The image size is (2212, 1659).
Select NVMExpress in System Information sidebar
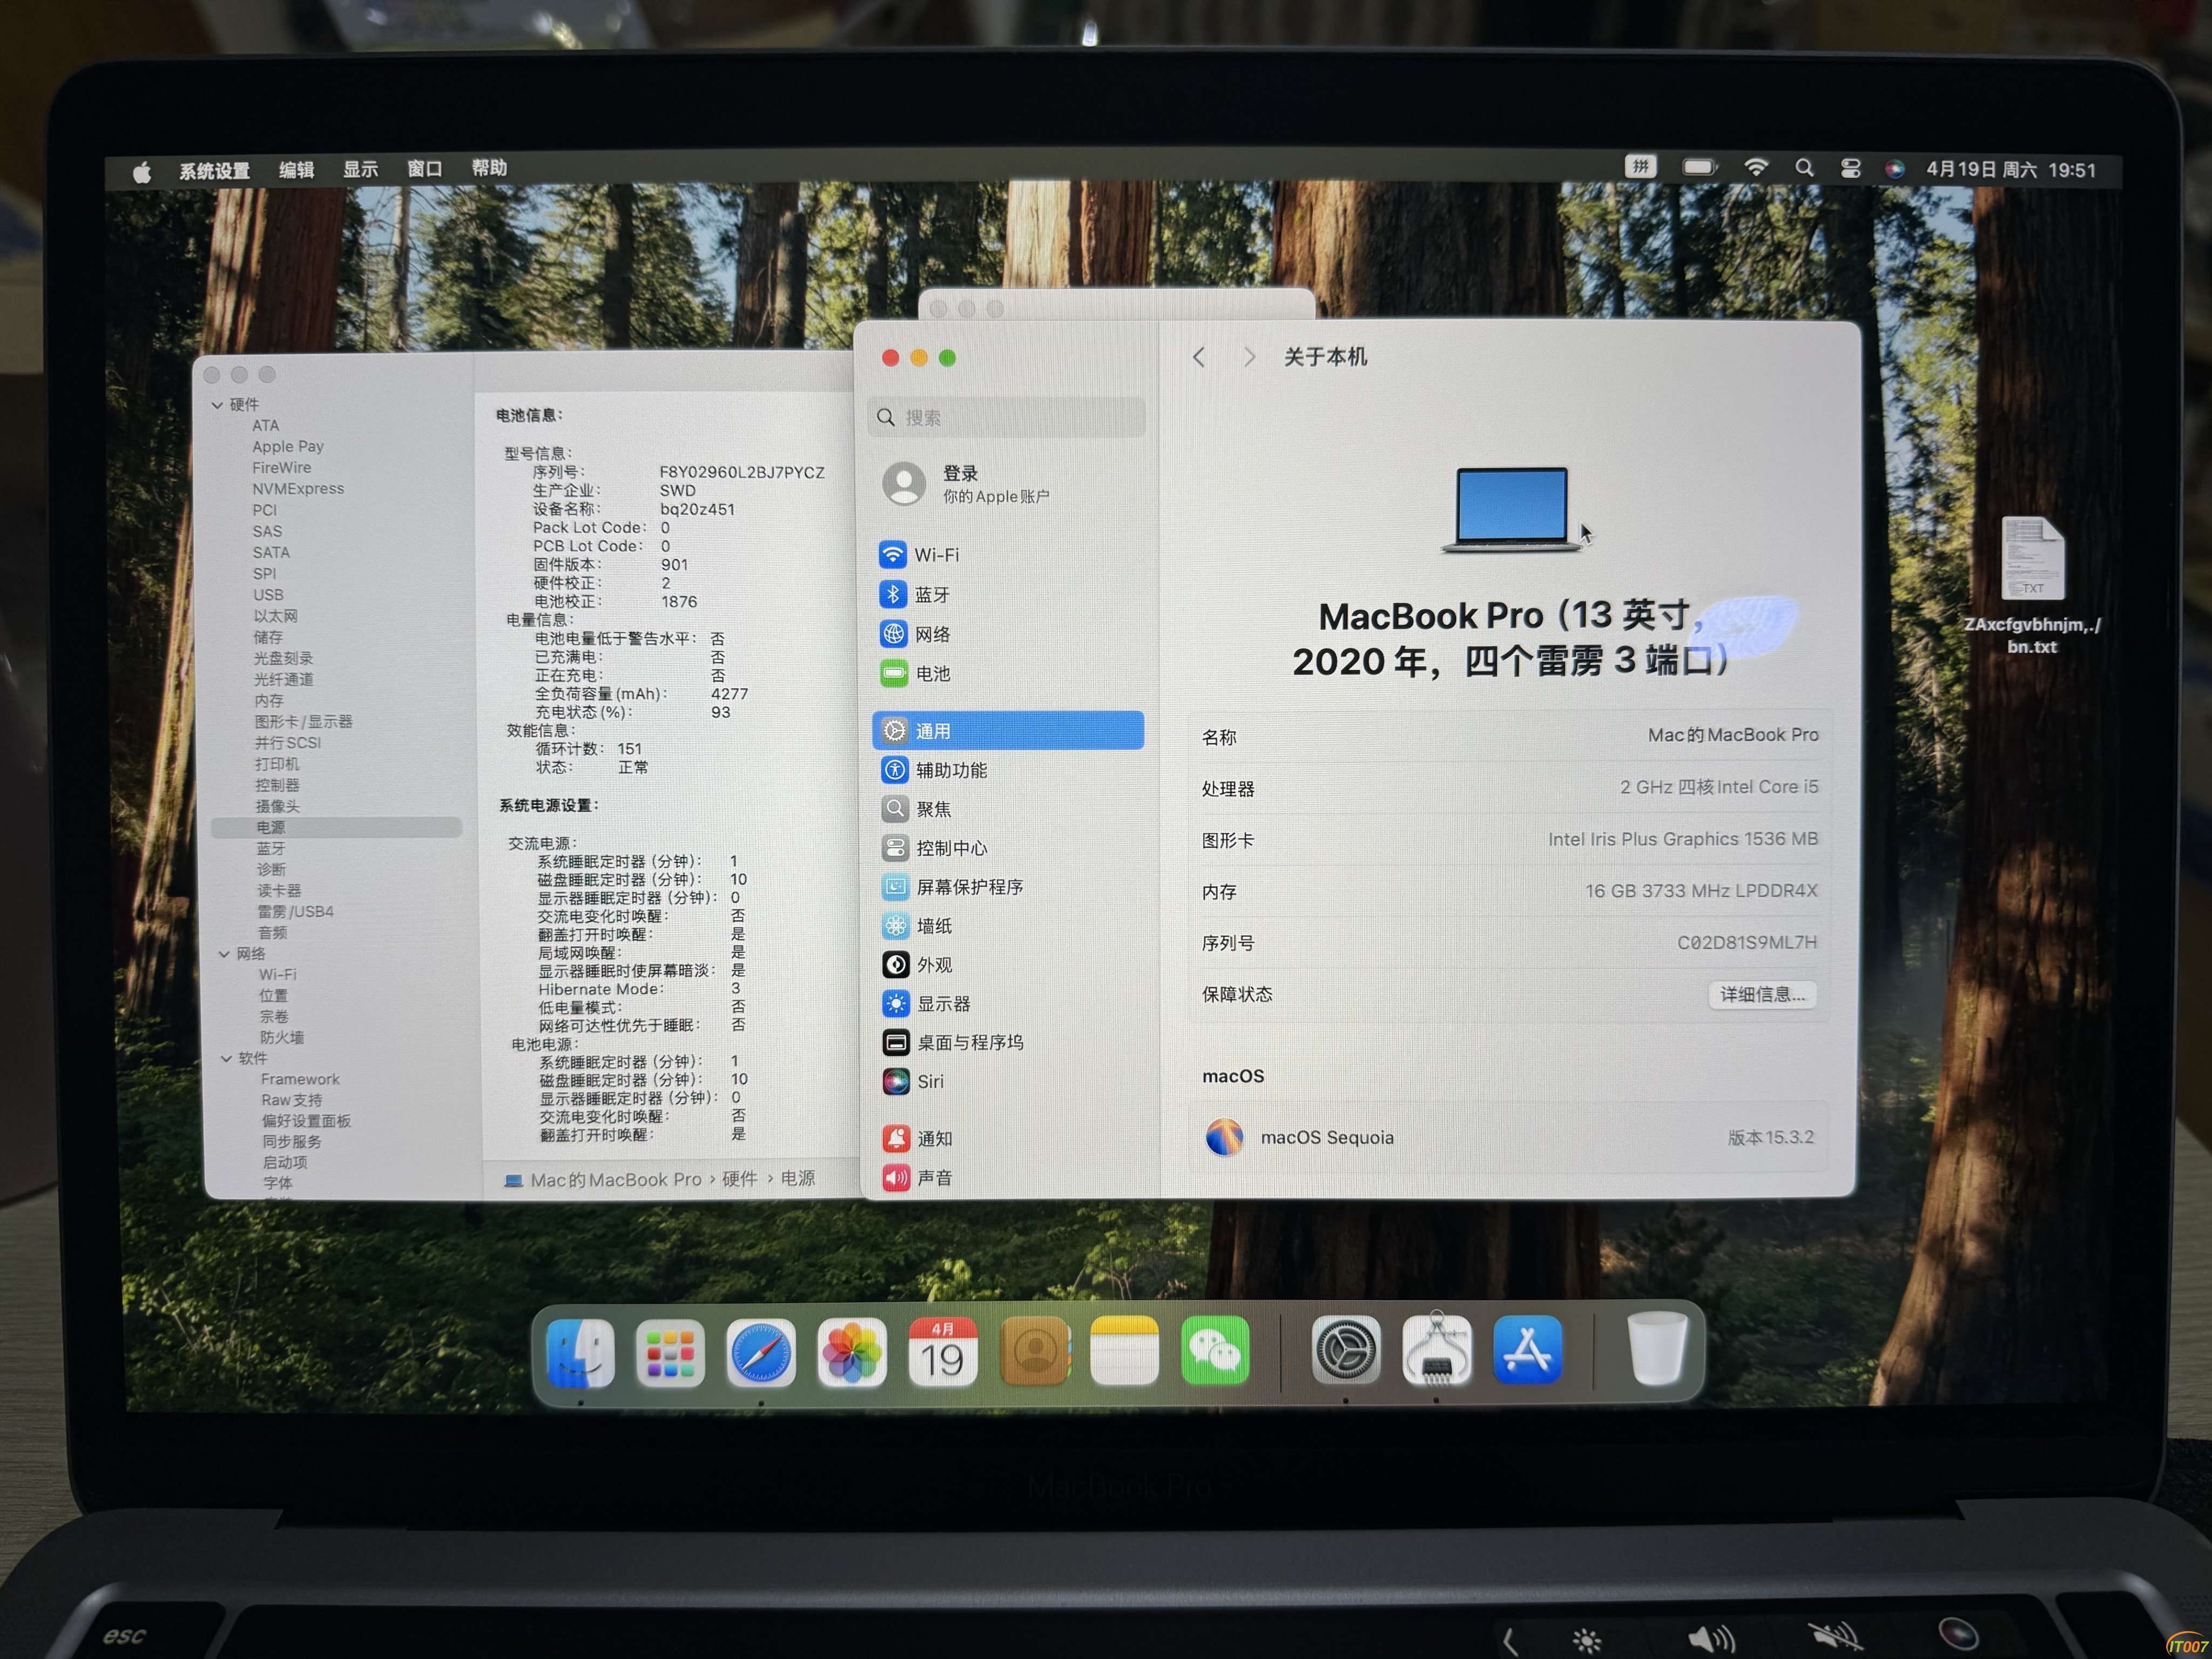(298, 489)
